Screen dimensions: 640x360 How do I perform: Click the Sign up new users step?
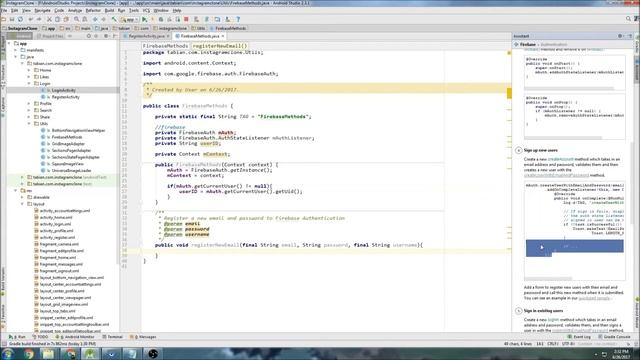tap(540, 150)
